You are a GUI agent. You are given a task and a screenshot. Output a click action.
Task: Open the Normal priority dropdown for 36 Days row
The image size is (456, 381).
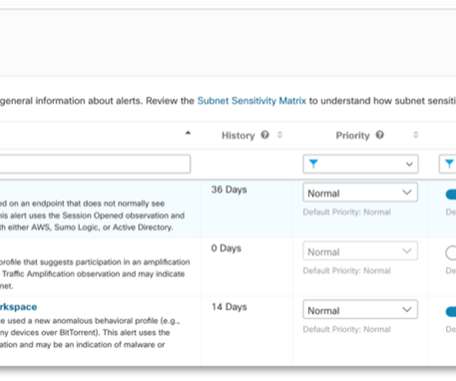click(x=360, y=192)
